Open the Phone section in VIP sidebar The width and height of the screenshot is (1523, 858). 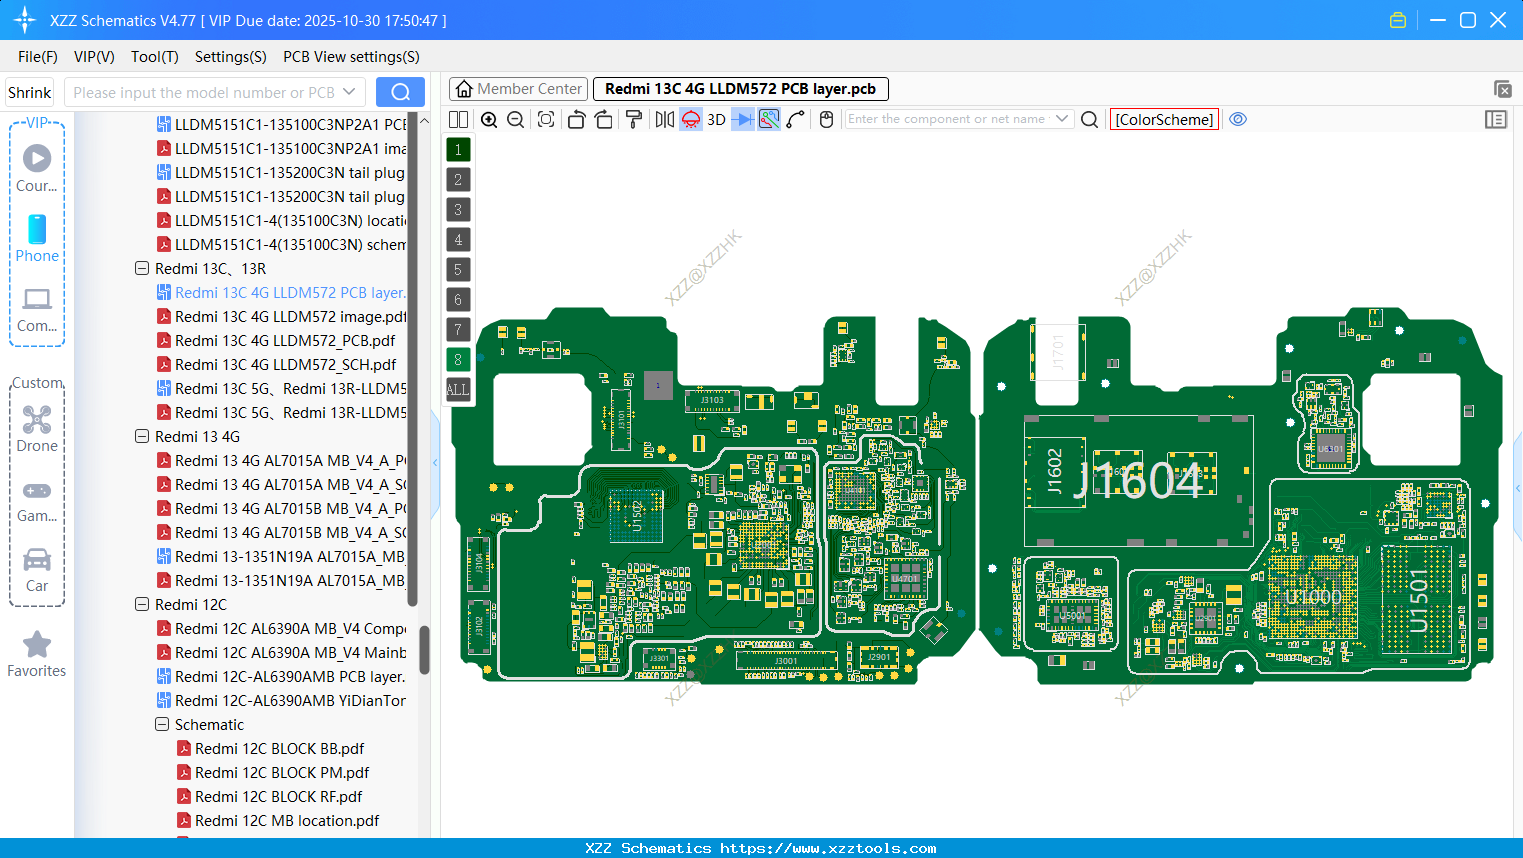coord(37,240)
